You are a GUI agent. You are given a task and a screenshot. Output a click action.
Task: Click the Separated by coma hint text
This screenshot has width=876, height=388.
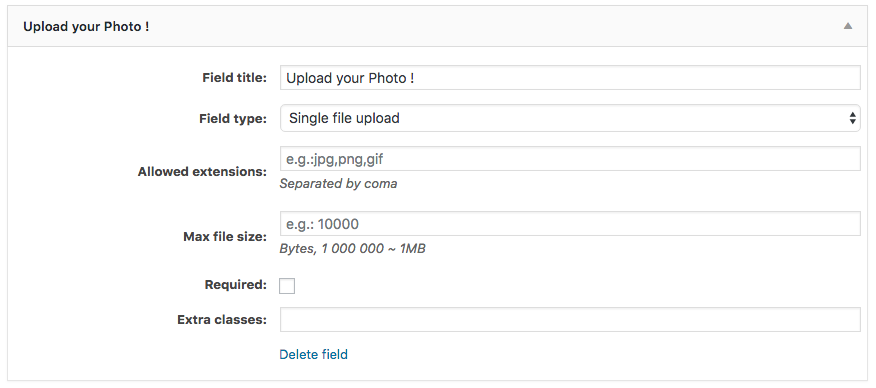(339, 184)
